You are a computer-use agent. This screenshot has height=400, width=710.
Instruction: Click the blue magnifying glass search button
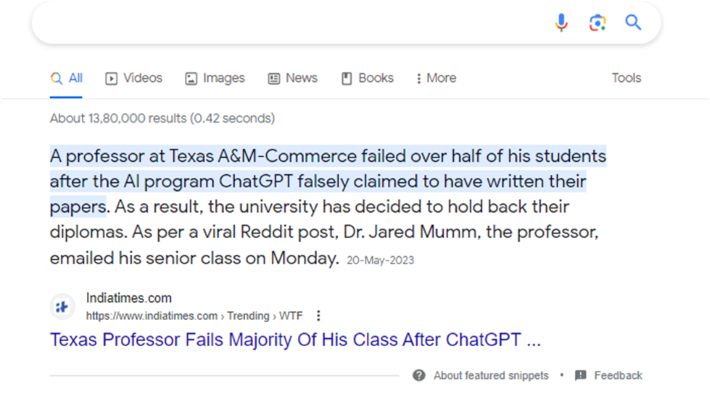[633, 22]
